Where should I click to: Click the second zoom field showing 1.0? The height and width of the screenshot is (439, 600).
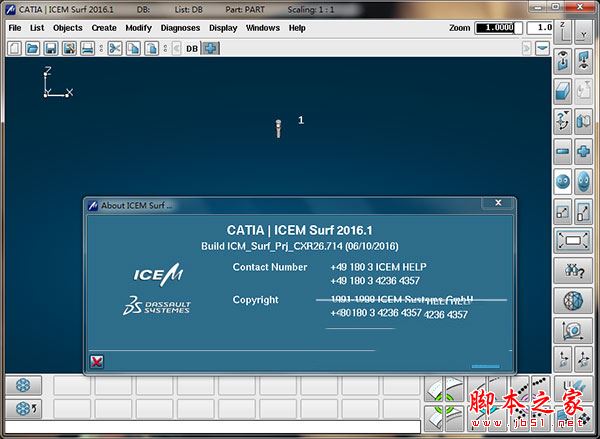(x=540, y=28)
